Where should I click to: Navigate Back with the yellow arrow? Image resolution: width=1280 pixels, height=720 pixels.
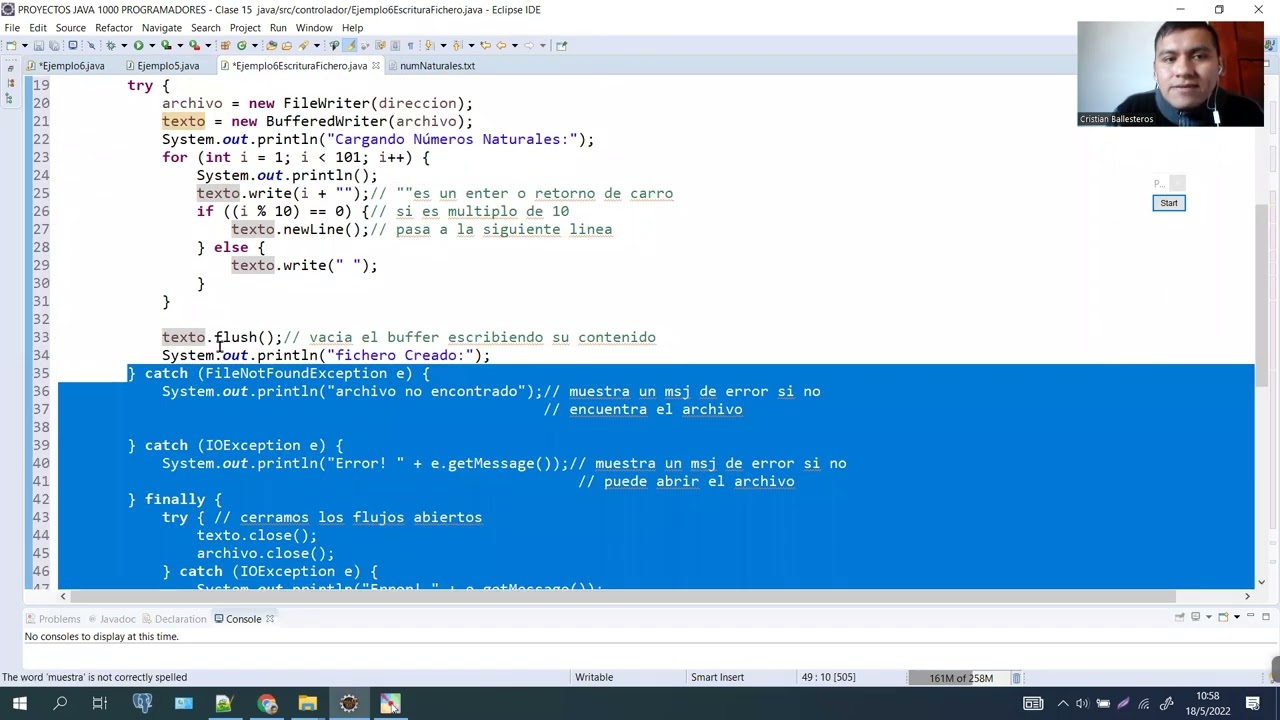click(x=501, y=45)
